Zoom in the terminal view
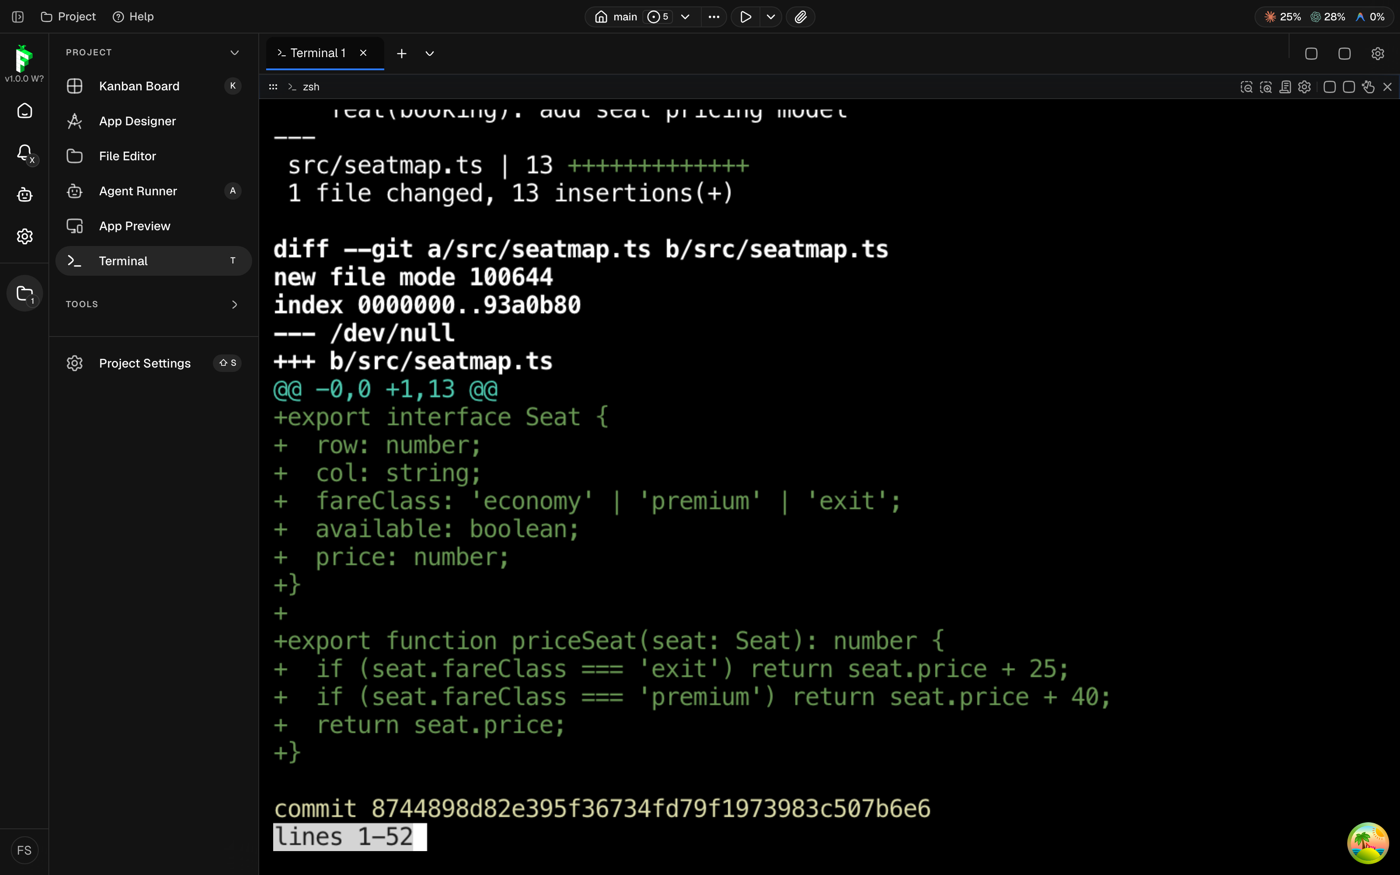1400x875 pixels. [1266, 87]
